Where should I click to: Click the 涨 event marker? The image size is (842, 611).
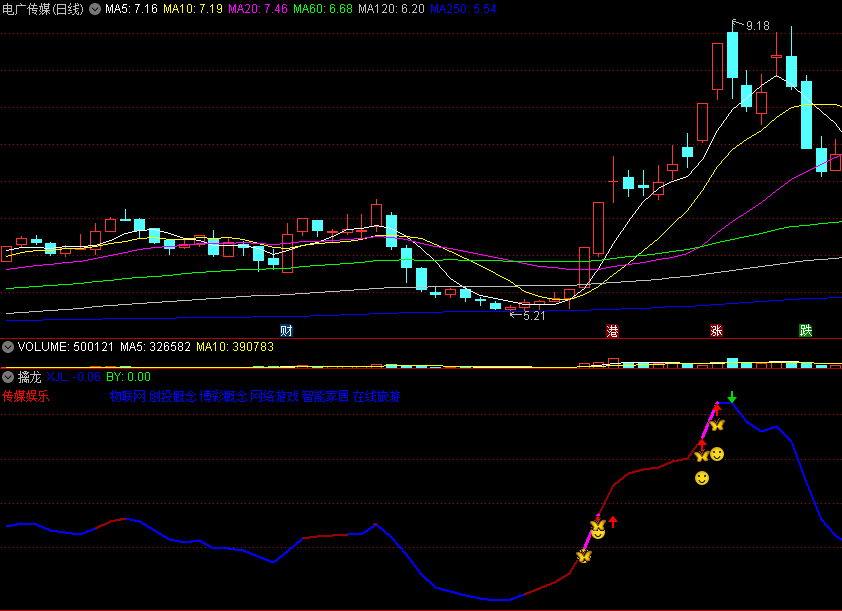pos(716,331)
